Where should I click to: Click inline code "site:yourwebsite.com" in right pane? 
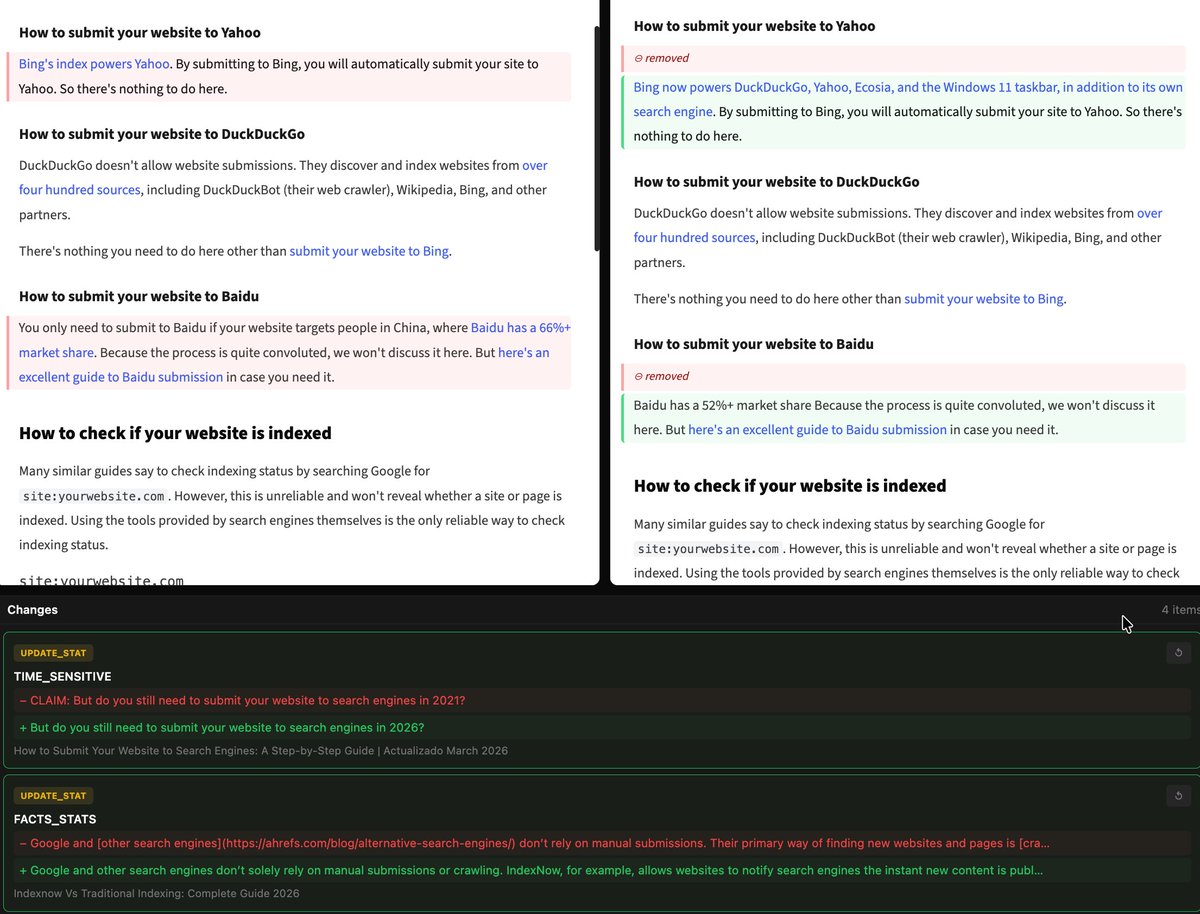(x=709, y=549)
